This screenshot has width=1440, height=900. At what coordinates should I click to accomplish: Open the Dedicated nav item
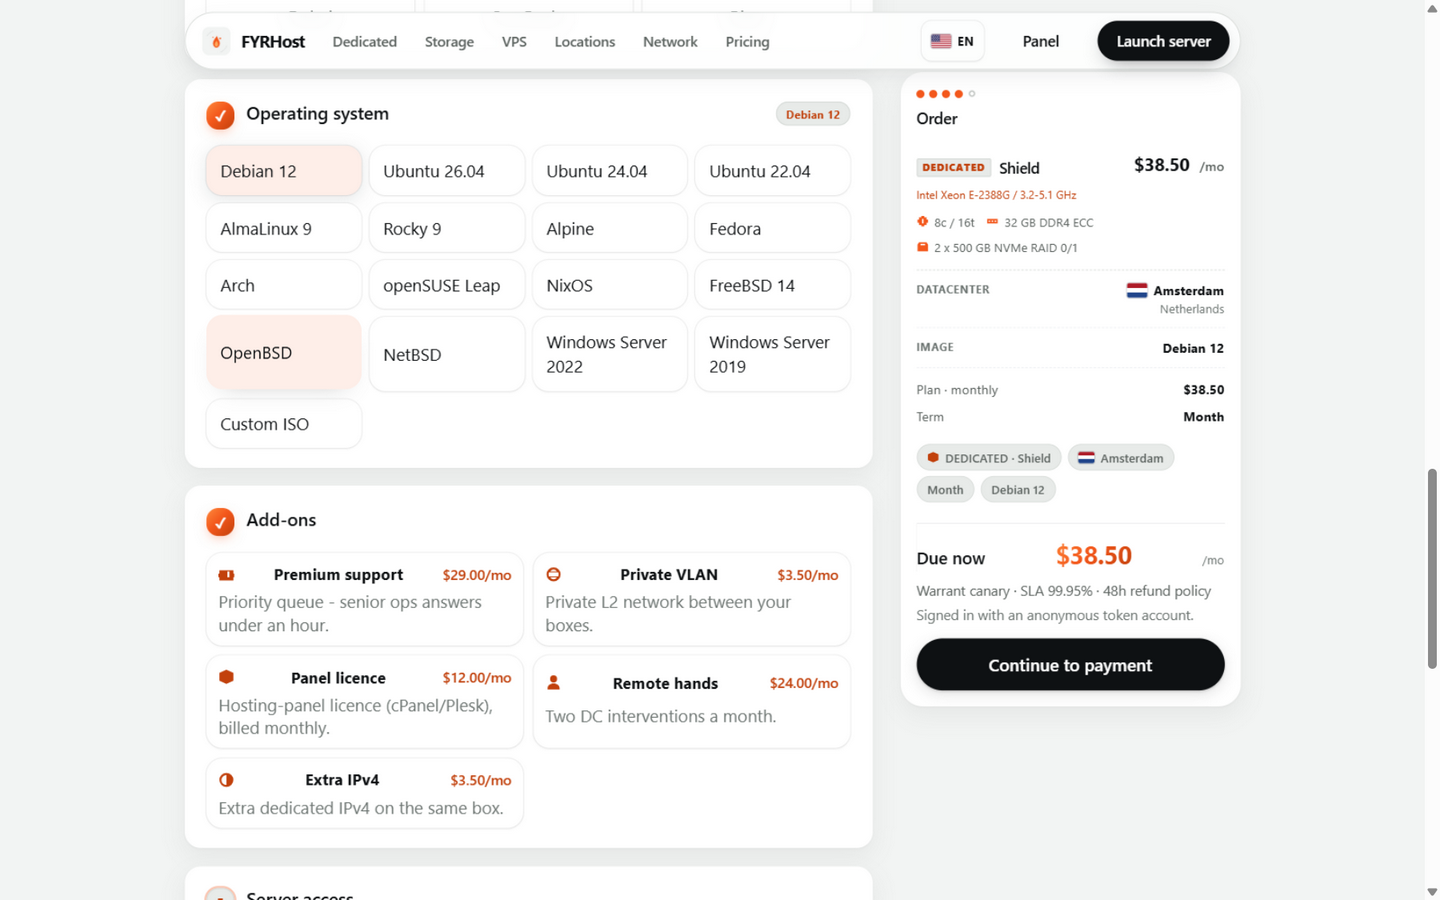click(365, 42)
